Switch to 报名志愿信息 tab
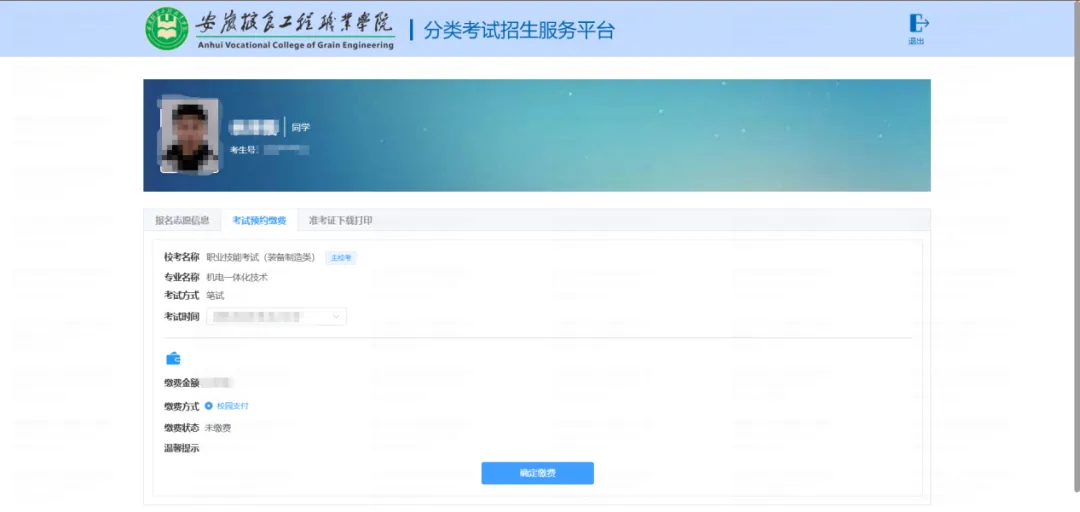The height and width of the screenshot is (512, 1080). pyautogui.click(x=183, y=221)
